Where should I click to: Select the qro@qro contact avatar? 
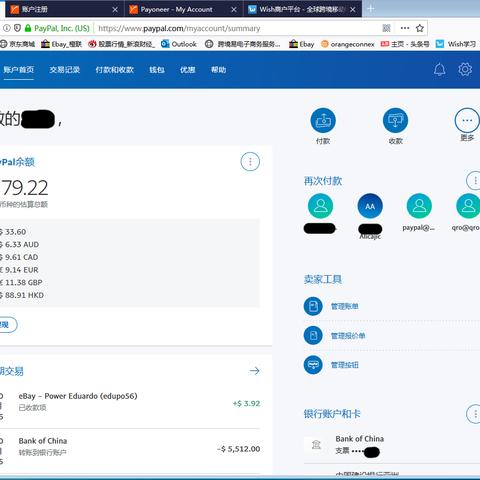pos(468,206)
